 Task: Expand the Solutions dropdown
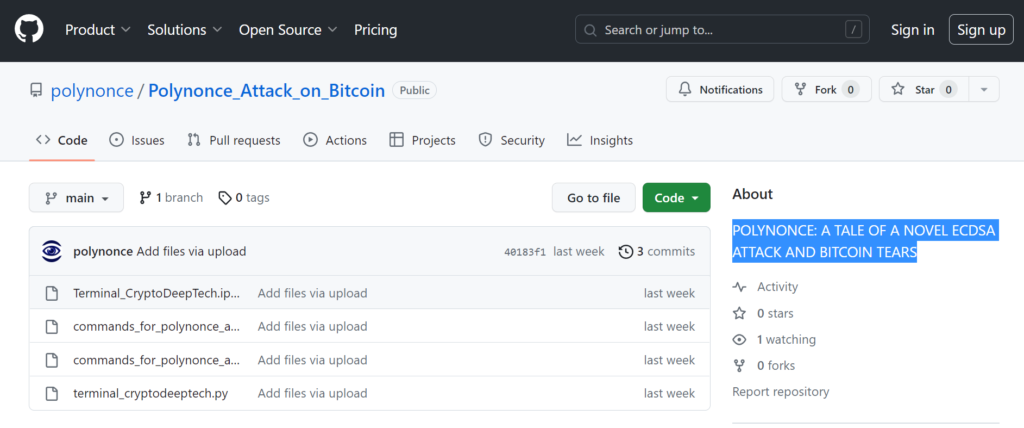pyautogui.click(x=185, y=30)
